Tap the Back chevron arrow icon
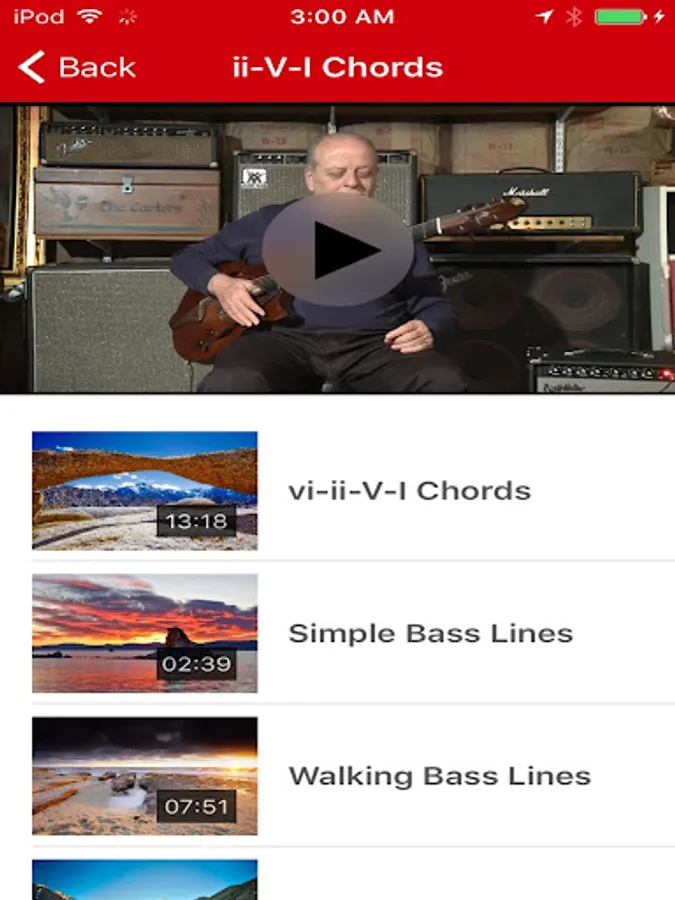This screenshot has width=675, height=900. click(32, 67)
